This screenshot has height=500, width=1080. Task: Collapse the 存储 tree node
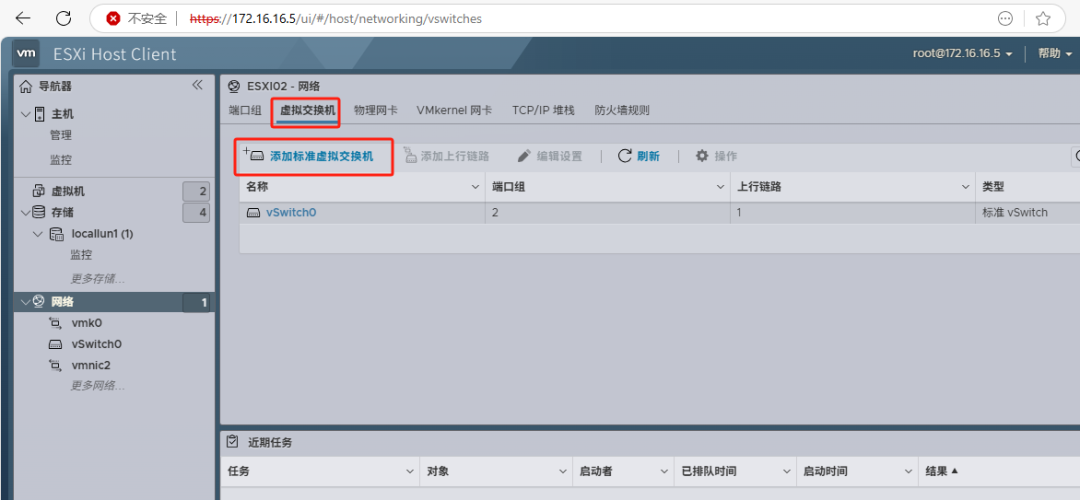click(25, 212)
